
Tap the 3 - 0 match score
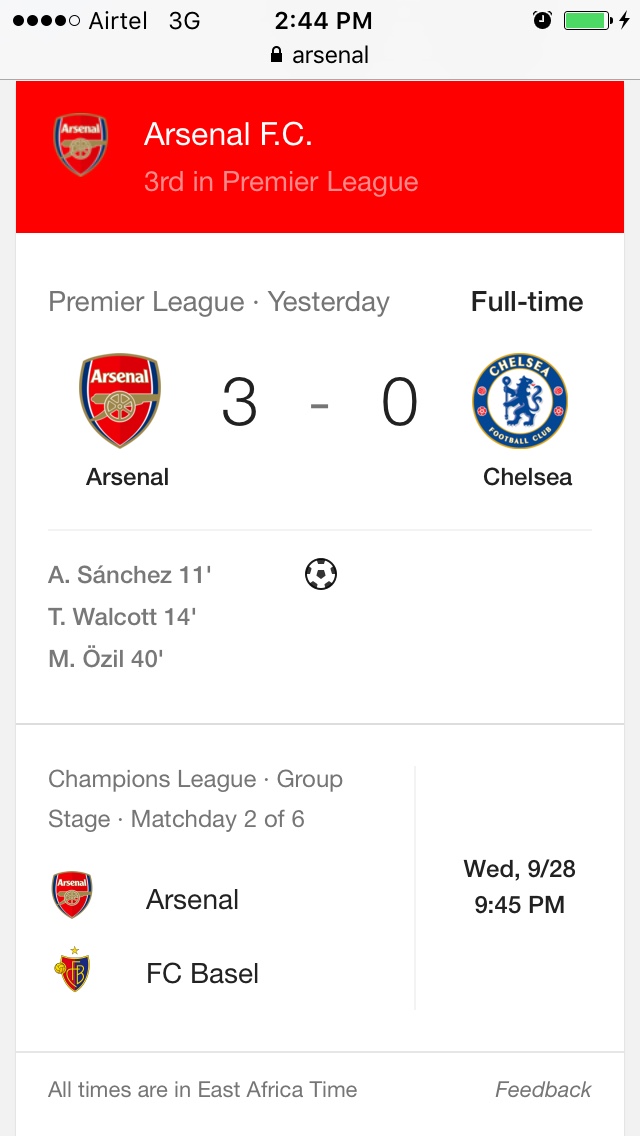319,404
